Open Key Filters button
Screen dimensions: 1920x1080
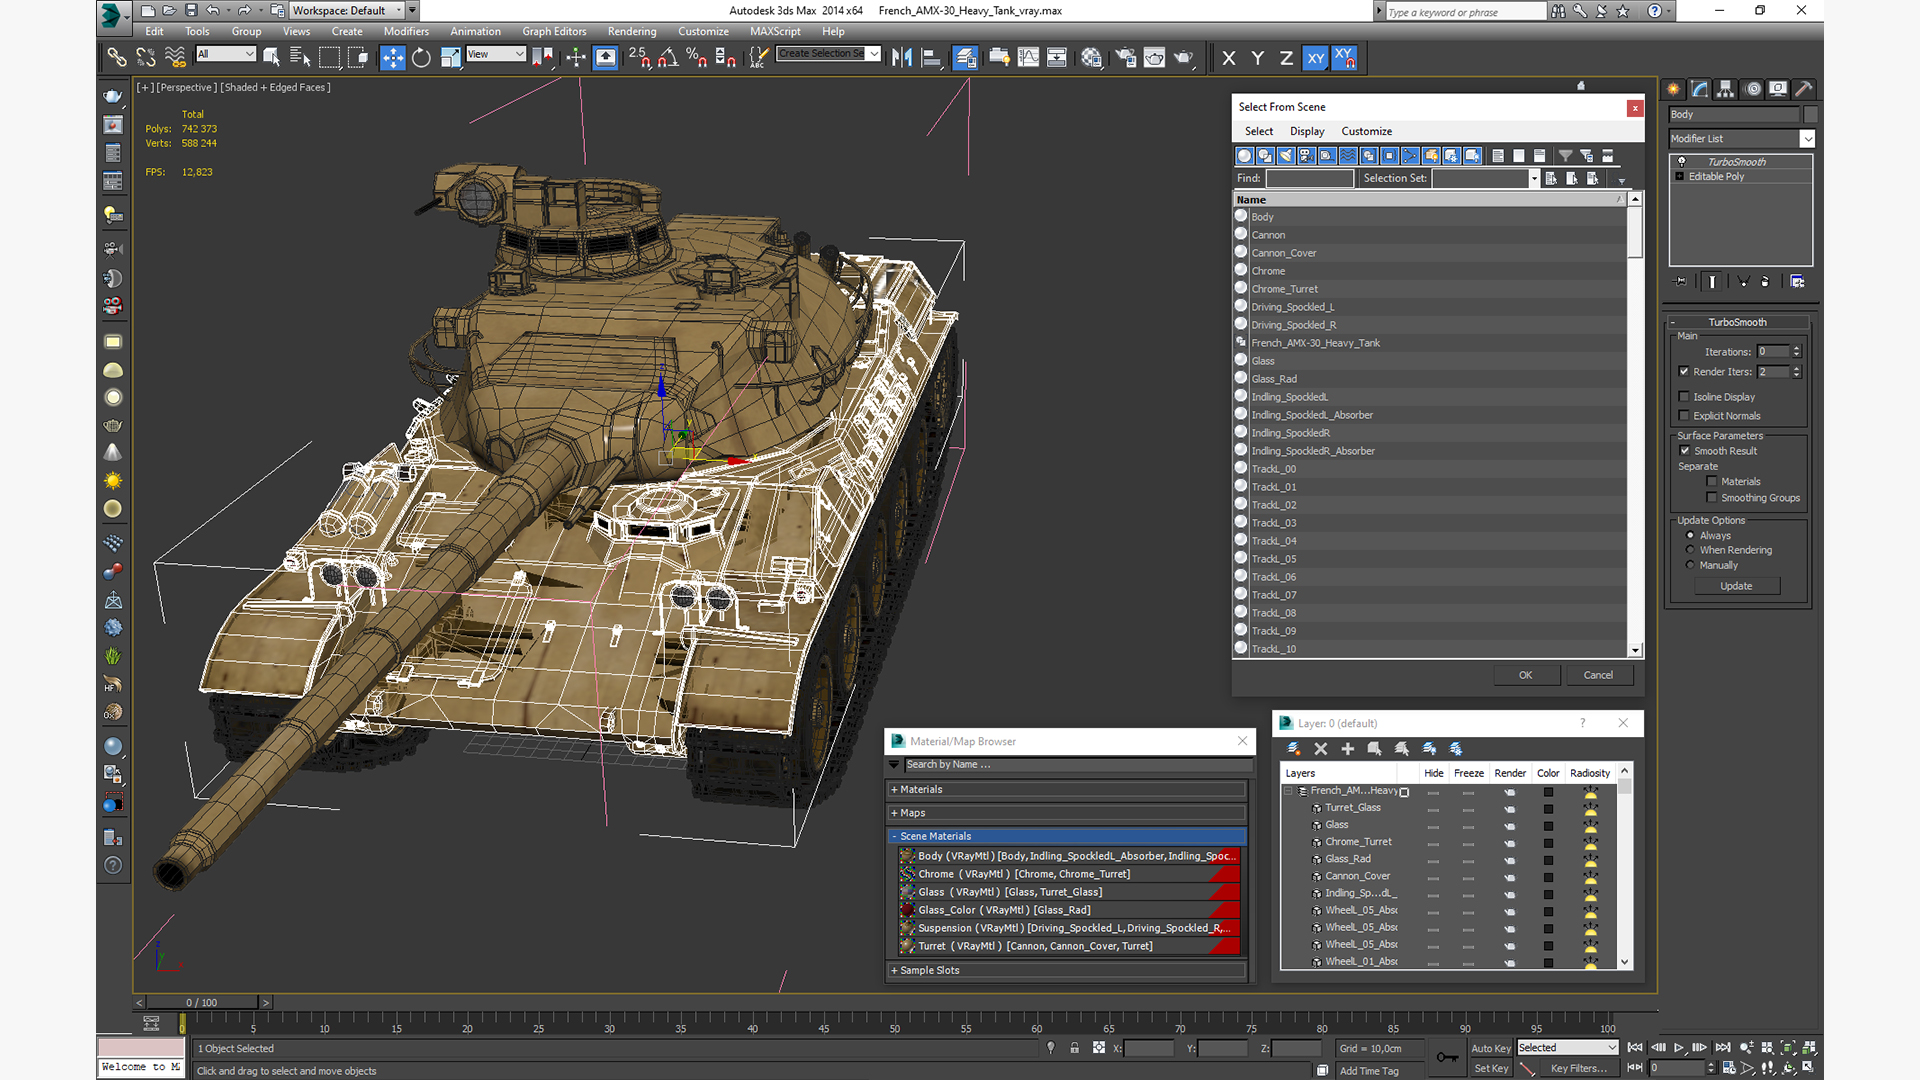pos(1578,1069)
